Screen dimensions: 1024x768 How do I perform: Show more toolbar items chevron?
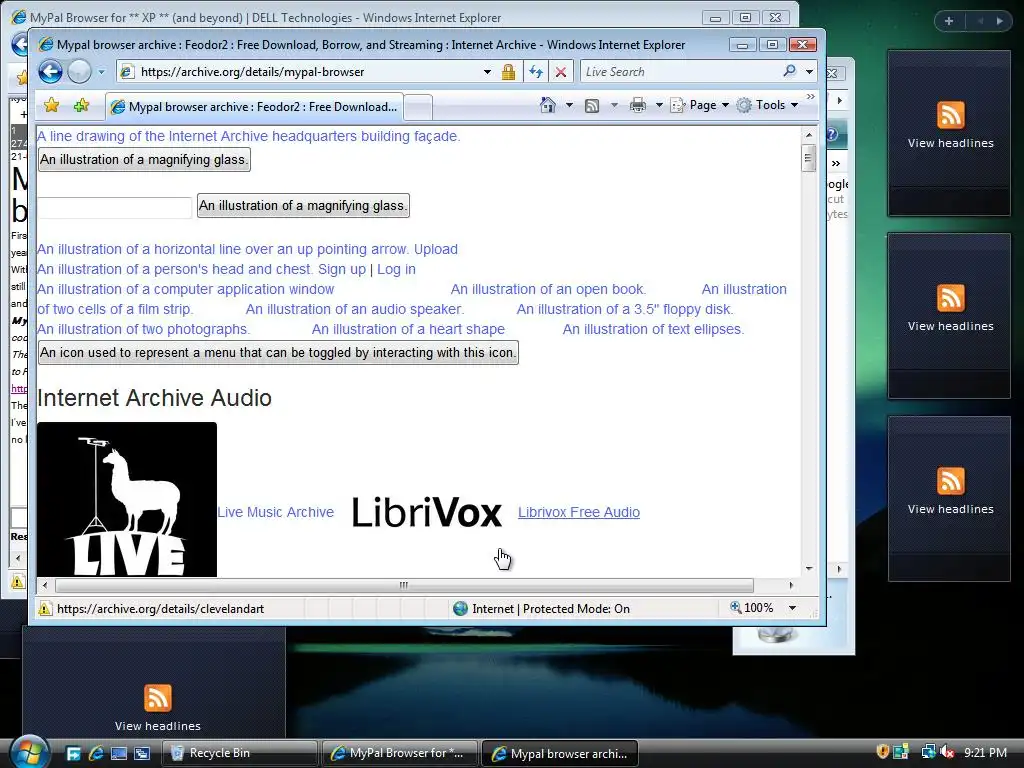tap(810, 97)
